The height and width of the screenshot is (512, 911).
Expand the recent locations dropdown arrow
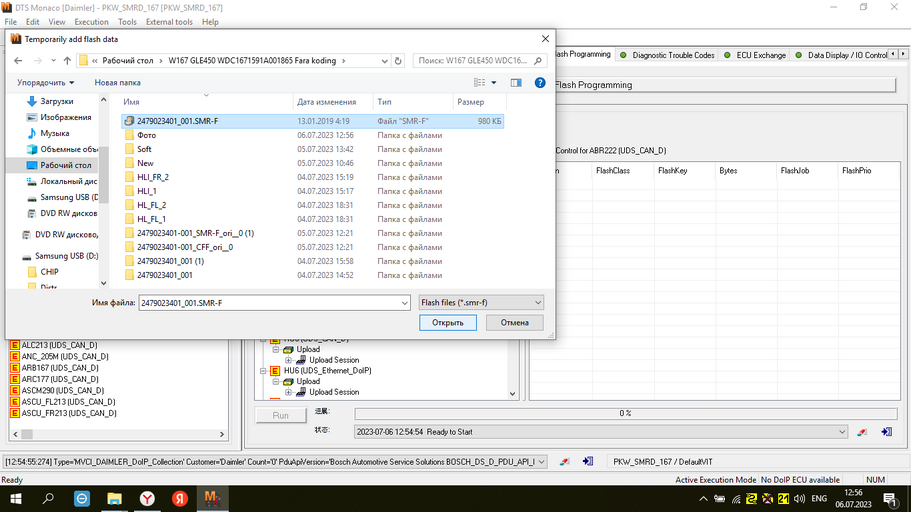[53, 60]
